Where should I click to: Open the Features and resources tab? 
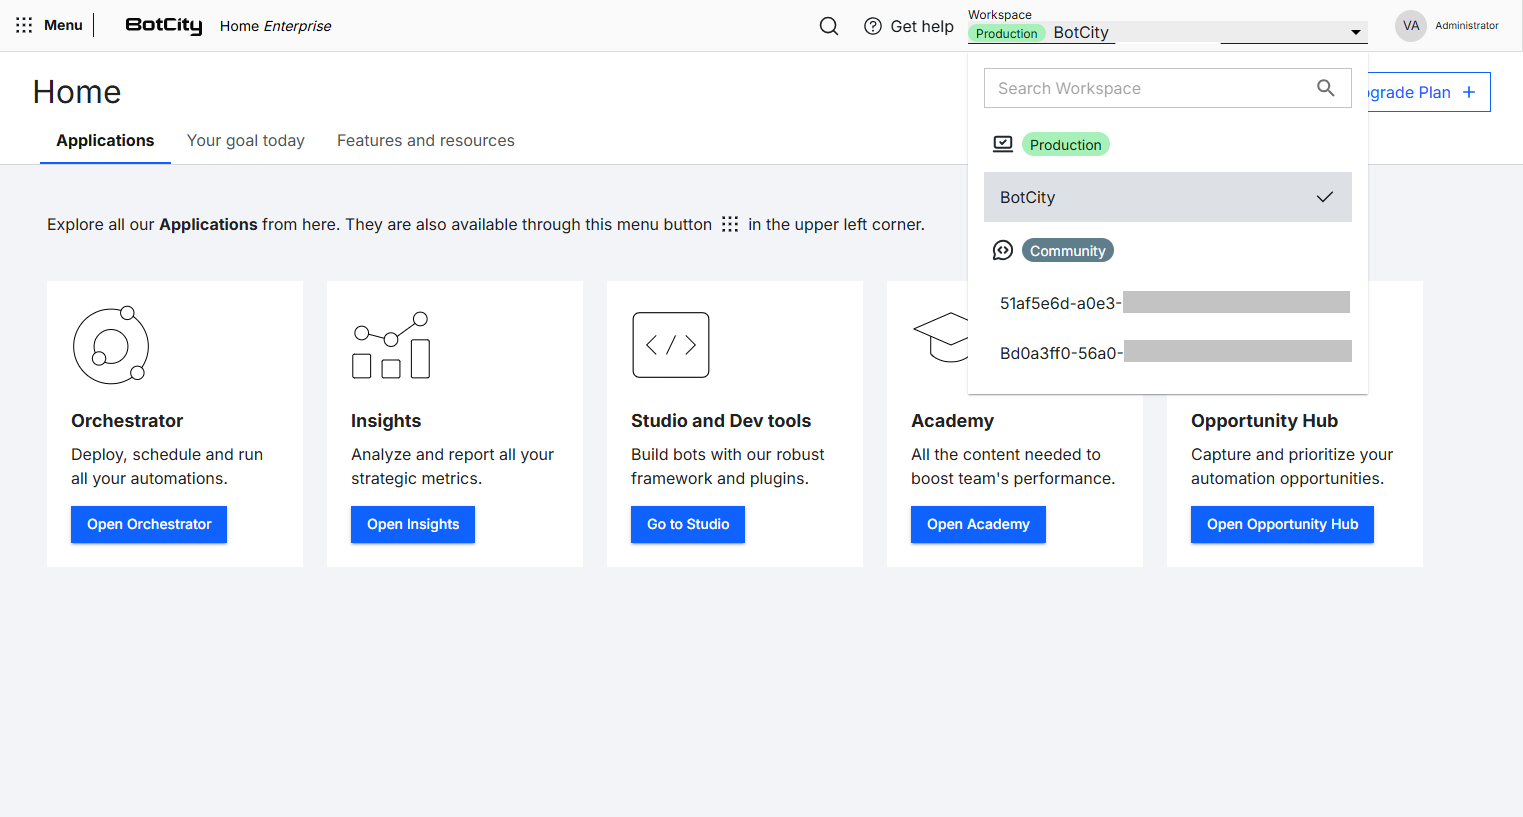click(425, 141)
